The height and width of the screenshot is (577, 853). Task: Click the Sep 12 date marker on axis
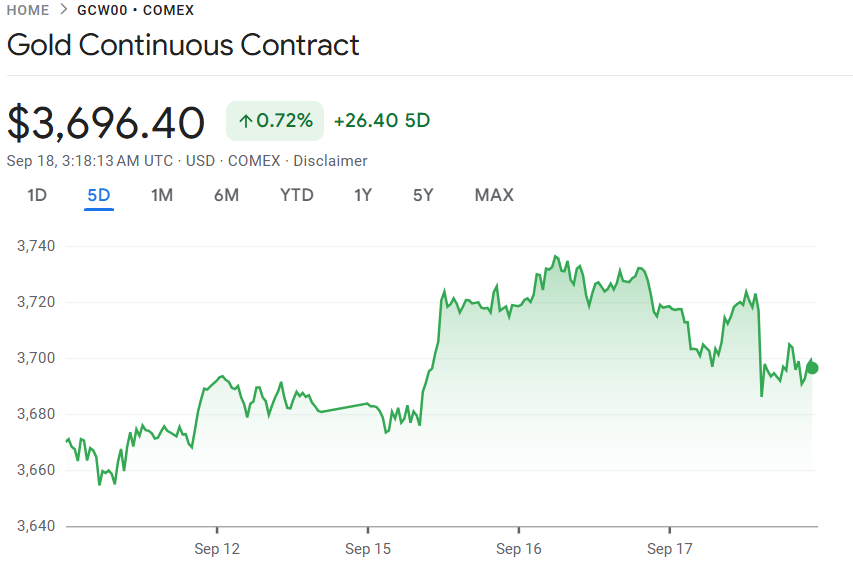click(x=217, y=549)
